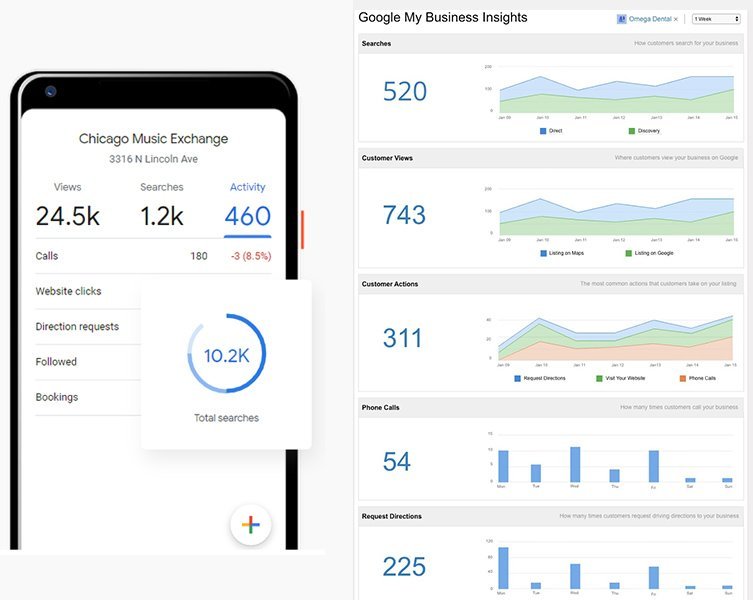Click the 311 customer actions total
Viewport: 753px width, 600px height.
[x=402, y=338]
